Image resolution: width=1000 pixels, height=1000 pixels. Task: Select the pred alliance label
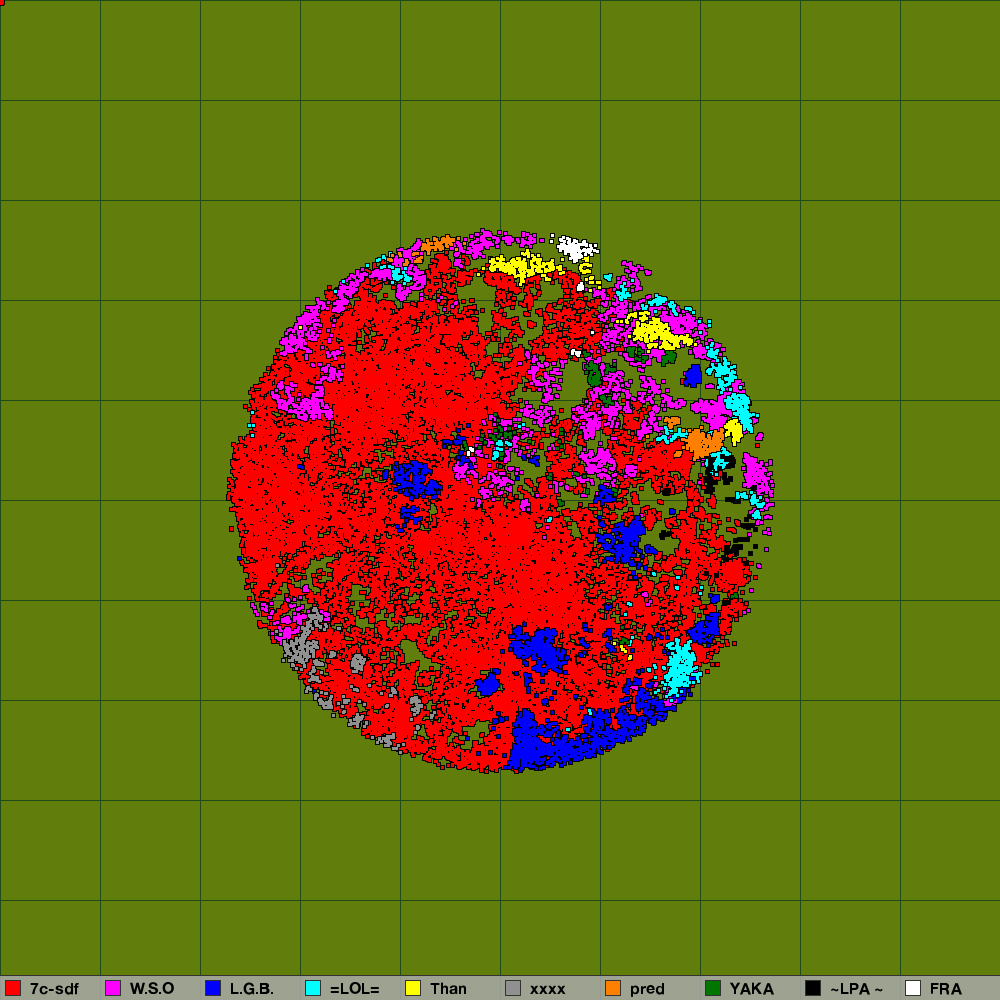coord(647,989)
